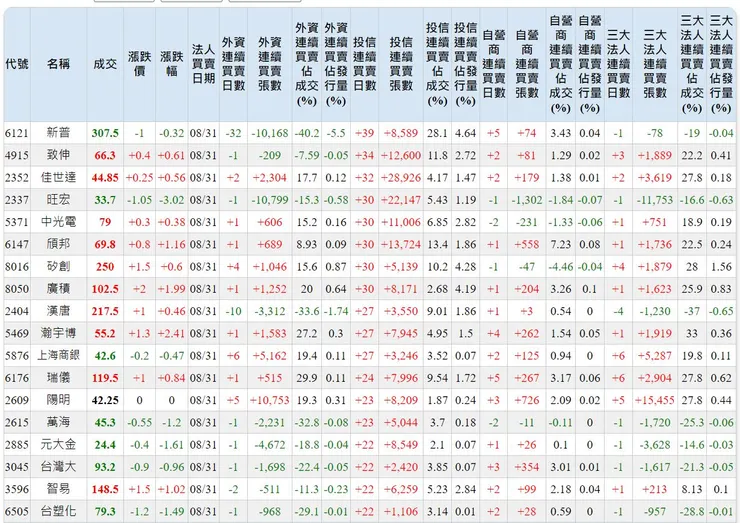Click the 自營商連續買賣日數 column header
This screenshot has width=740, height=523.
point(494,64)
